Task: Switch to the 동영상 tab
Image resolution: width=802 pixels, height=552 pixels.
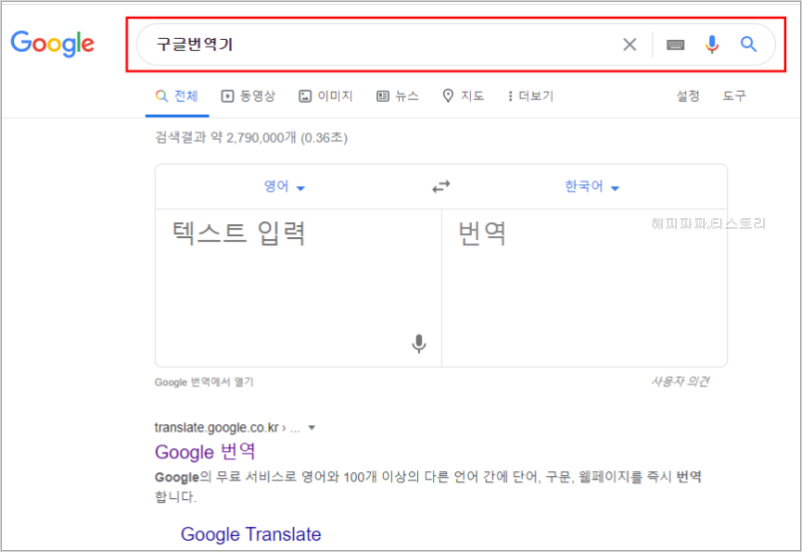Action: click(x=248, y=96)
